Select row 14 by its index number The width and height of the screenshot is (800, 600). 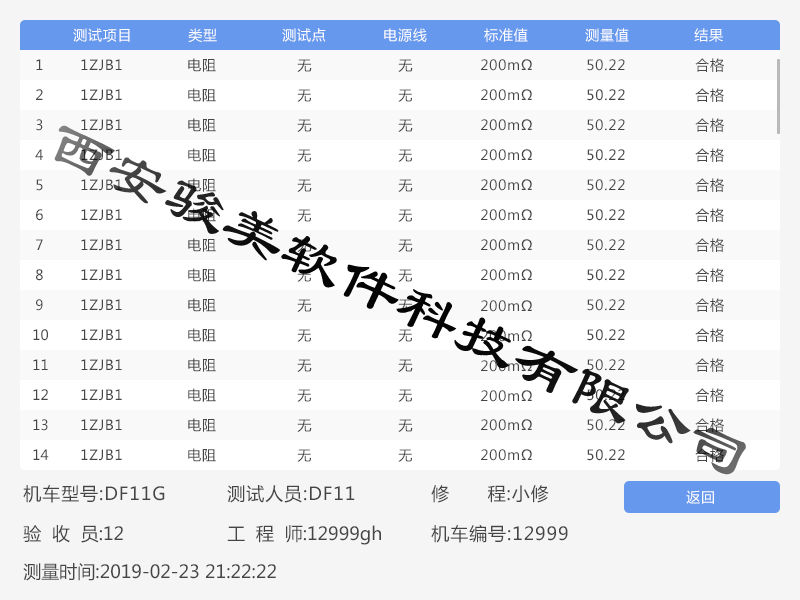point(40,456)
